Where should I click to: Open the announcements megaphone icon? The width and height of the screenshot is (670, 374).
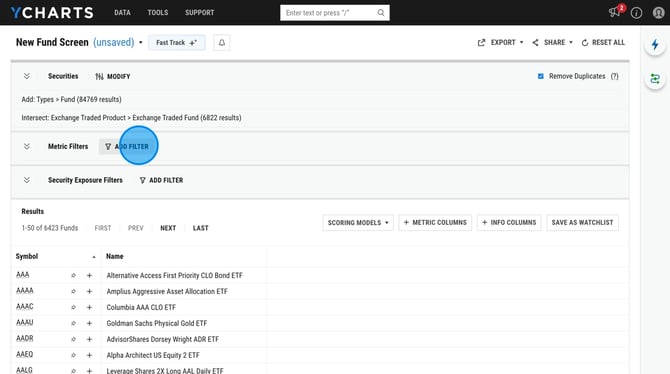614,12
